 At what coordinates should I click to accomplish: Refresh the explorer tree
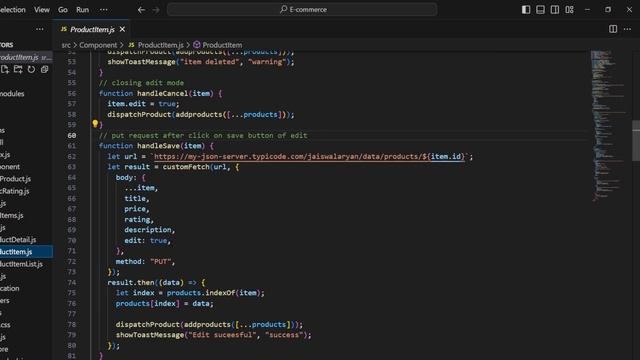click(31, 69)
